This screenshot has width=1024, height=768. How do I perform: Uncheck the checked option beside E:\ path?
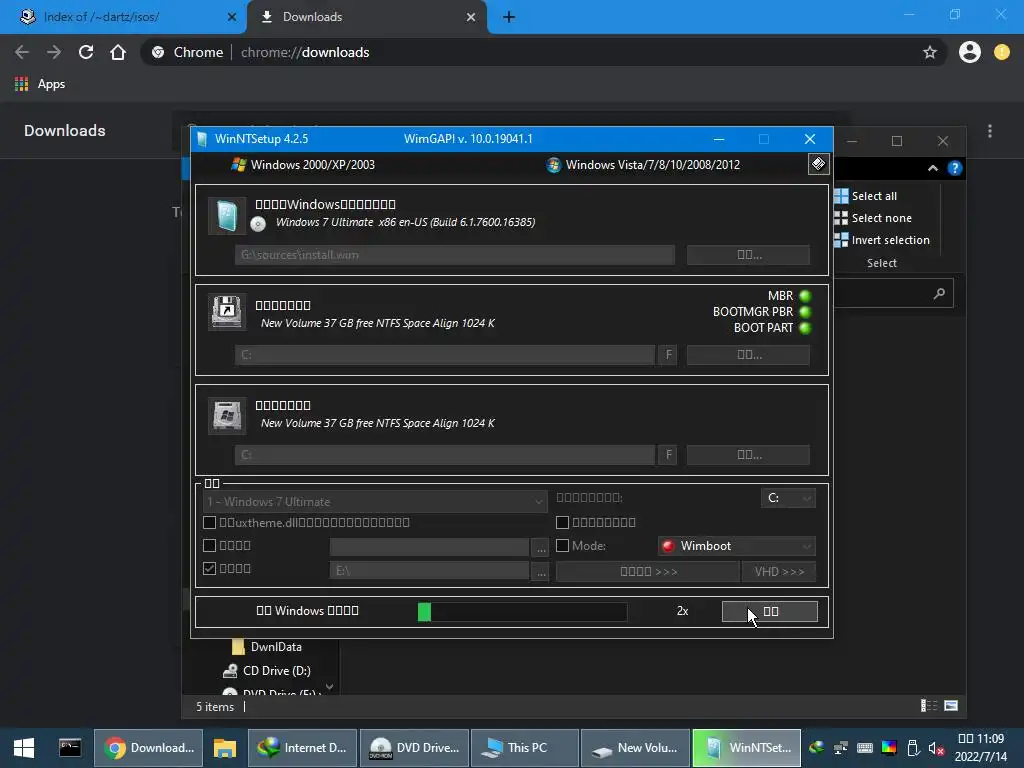[210, 568]
